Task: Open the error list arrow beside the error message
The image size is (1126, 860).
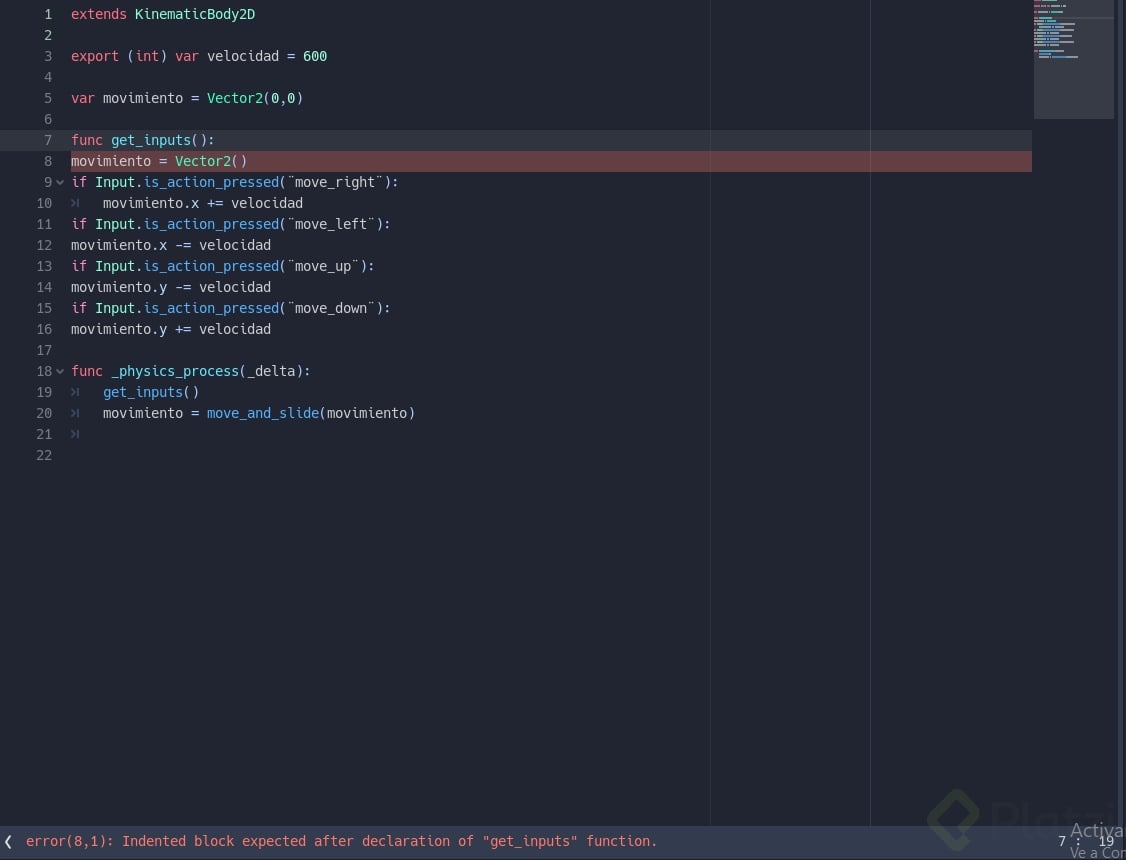Action: tap(8, 841)
